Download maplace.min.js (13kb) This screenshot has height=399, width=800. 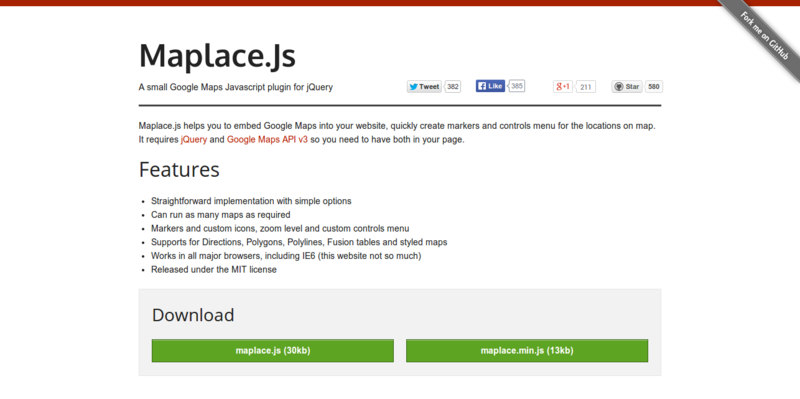pyautogui.click(x=527, y=351)
